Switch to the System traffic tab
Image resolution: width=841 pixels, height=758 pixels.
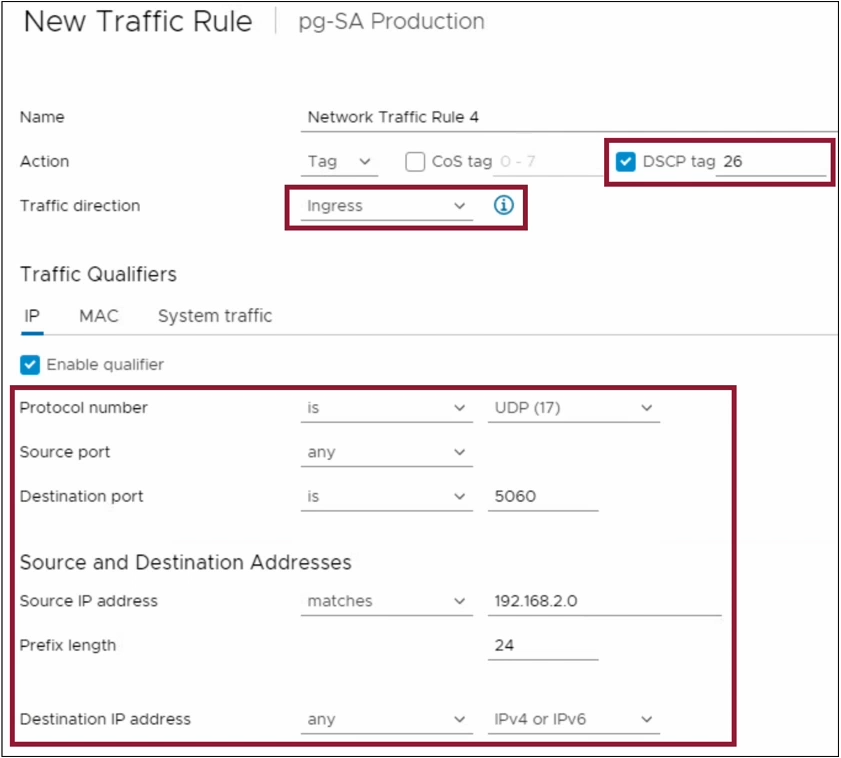tap(213, 316)
